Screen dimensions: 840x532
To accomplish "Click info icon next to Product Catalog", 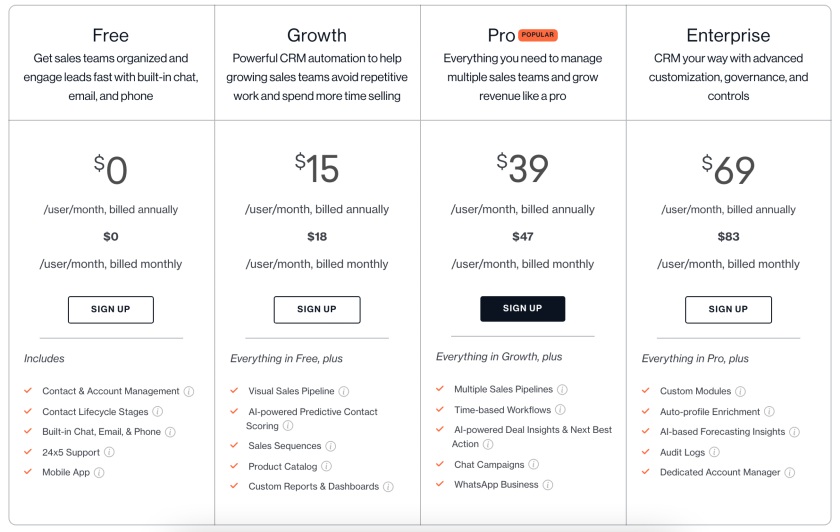I will pyautogui.click(x=326, y=466).
